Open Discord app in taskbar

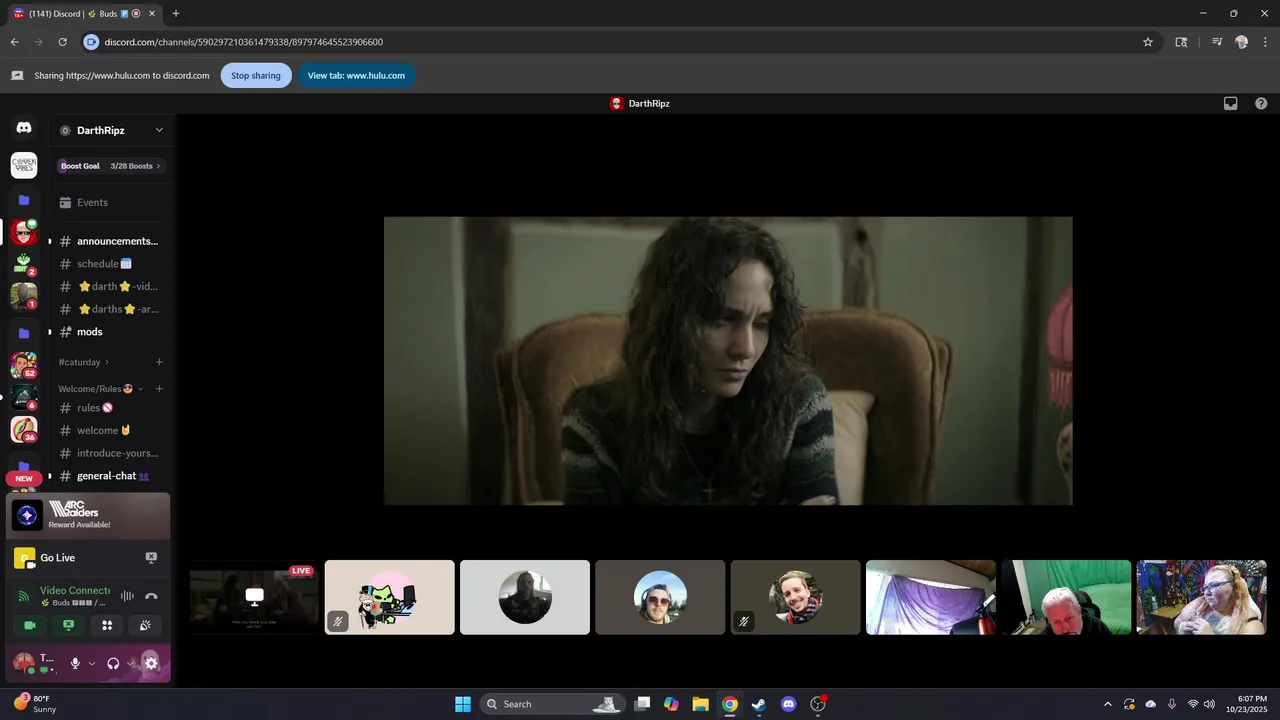(788, 704)
